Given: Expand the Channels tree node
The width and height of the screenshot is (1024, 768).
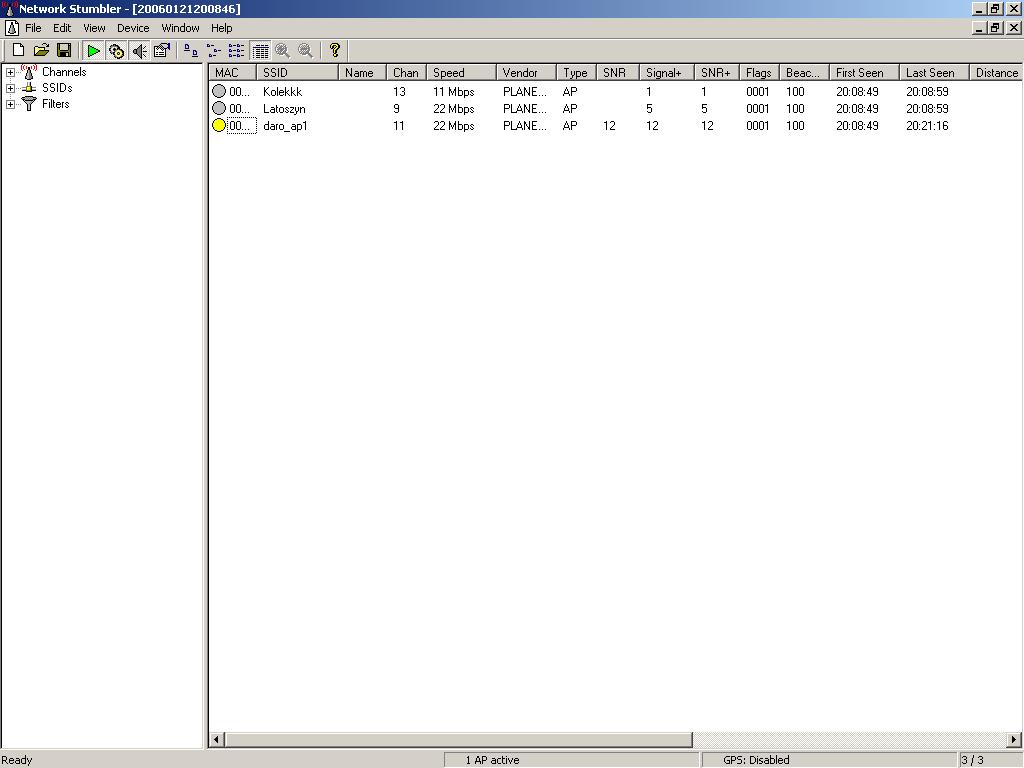Looking at the screenshot, I should tap(10, 72).
